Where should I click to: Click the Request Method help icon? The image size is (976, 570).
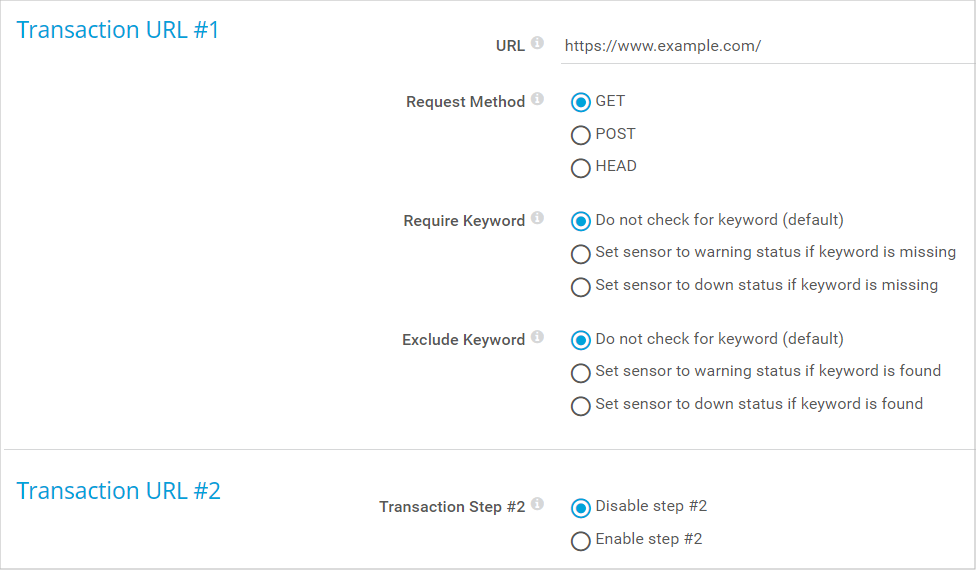tap(537, 99)
